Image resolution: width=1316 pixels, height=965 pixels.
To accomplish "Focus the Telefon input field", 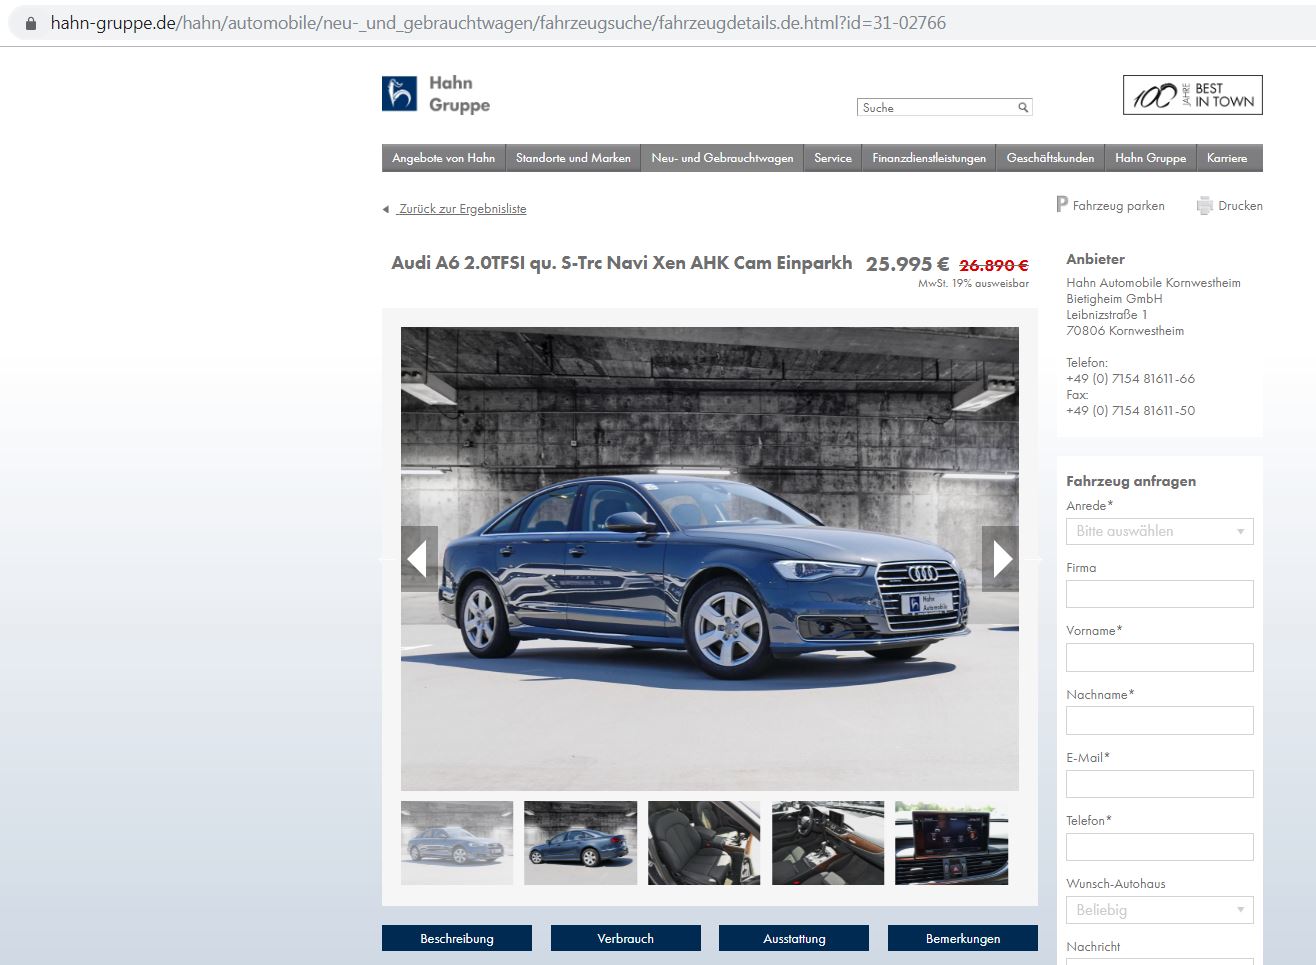I will click(1160, 847).
